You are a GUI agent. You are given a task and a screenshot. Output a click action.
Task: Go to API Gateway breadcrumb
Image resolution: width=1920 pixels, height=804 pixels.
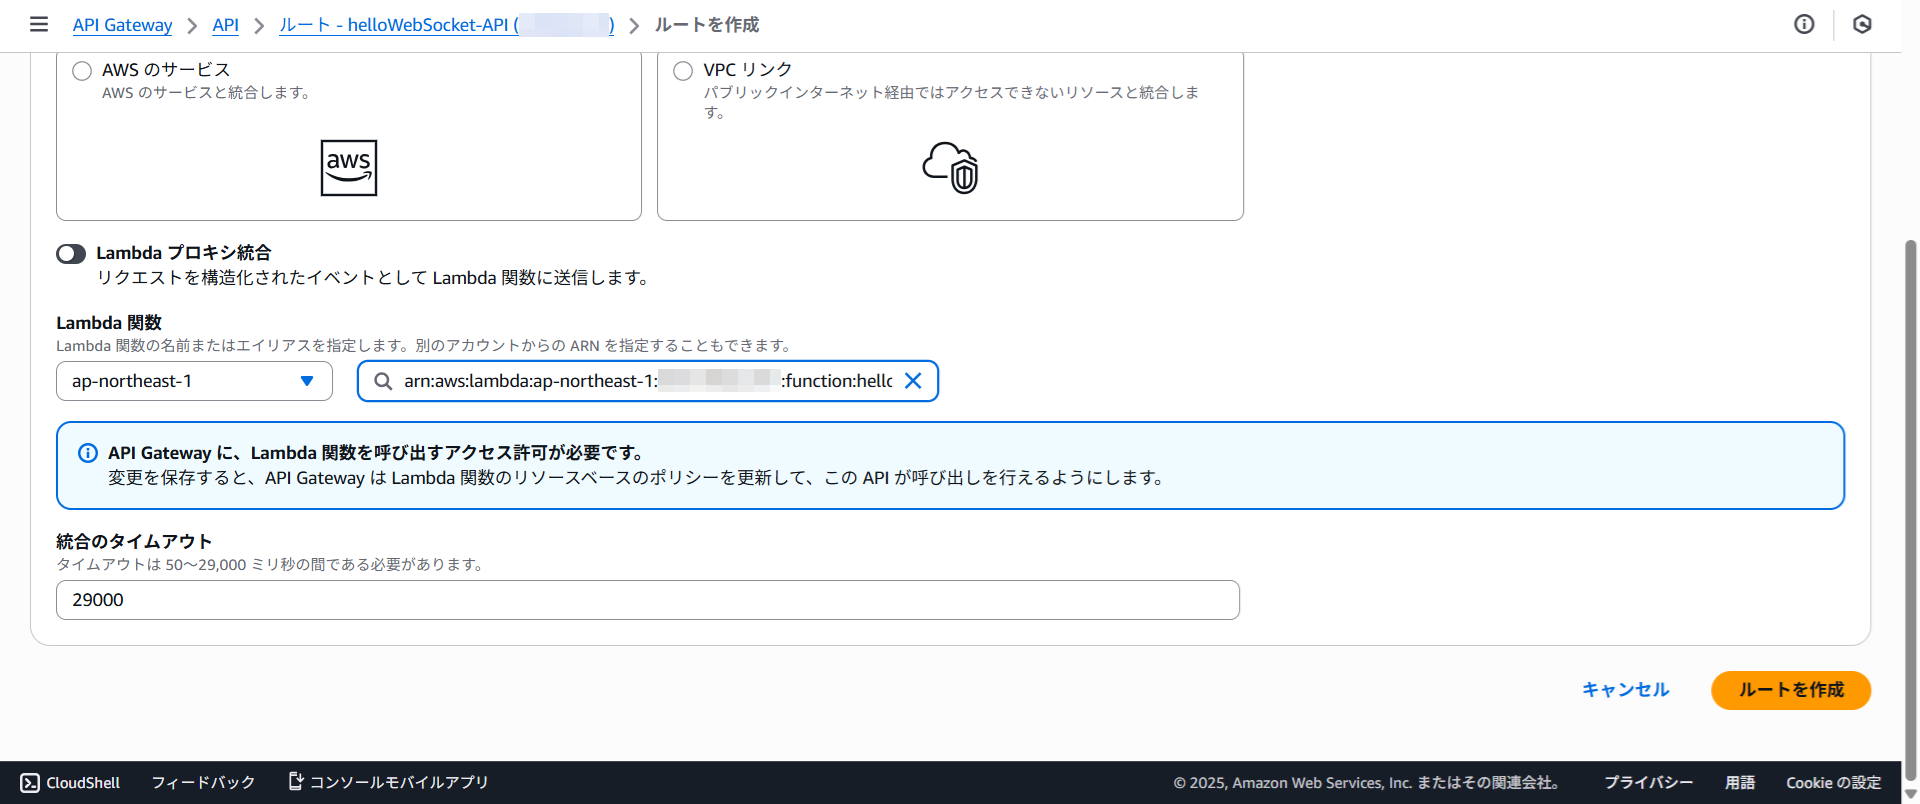tap(122, 25)
